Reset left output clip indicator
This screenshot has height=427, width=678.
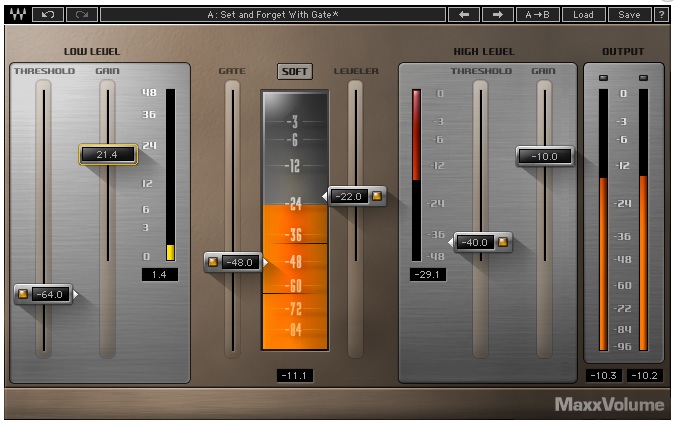click(x=603, y=78)
